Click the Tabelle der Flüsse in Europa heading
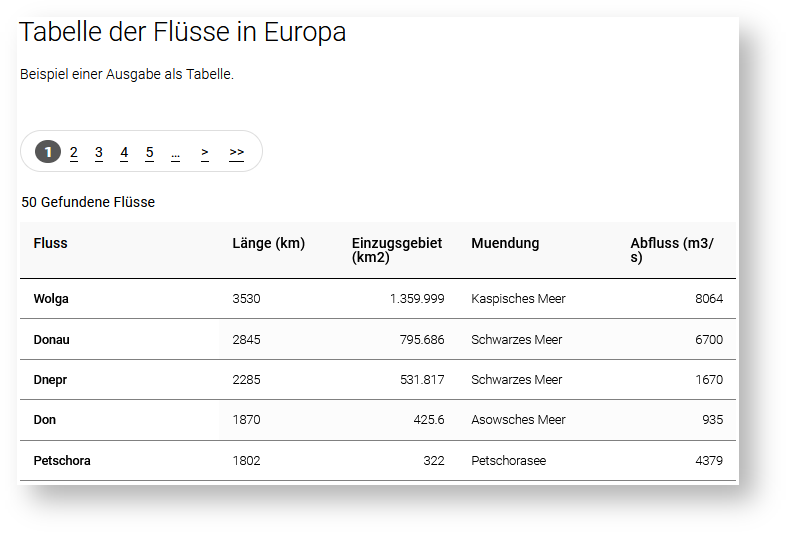Image resolution: width=787 pixels, height=533 pixels. point(183,32)
